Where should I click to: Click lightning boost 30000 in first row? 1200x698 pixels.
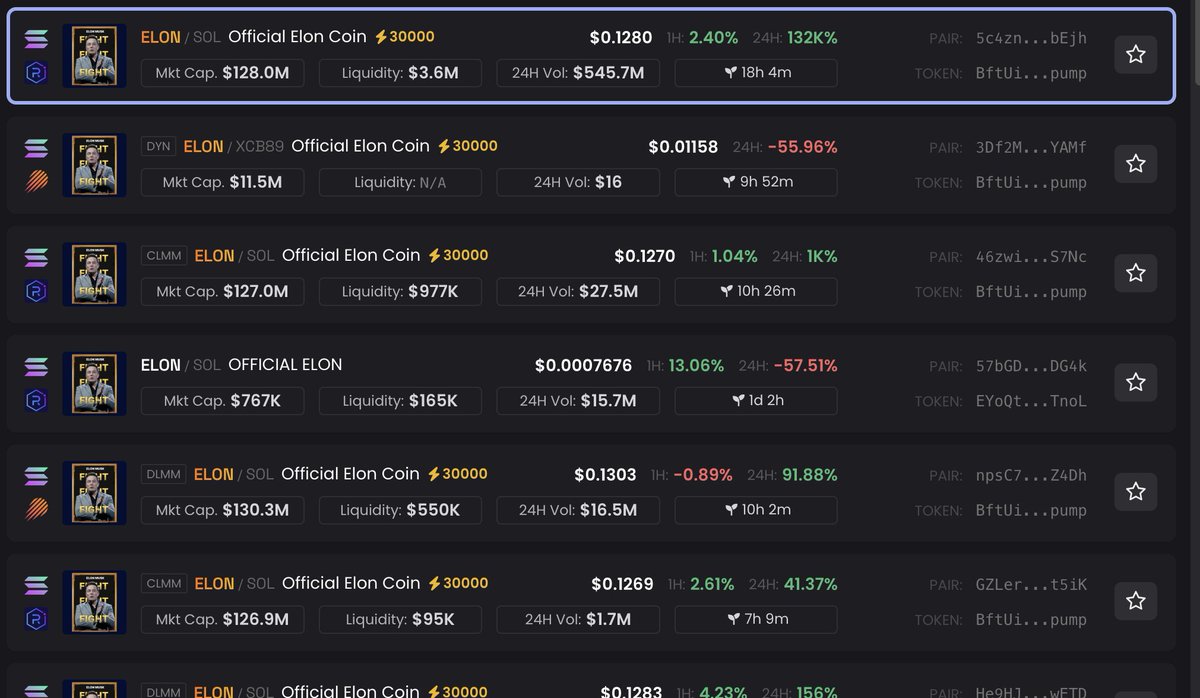[404, 37]
